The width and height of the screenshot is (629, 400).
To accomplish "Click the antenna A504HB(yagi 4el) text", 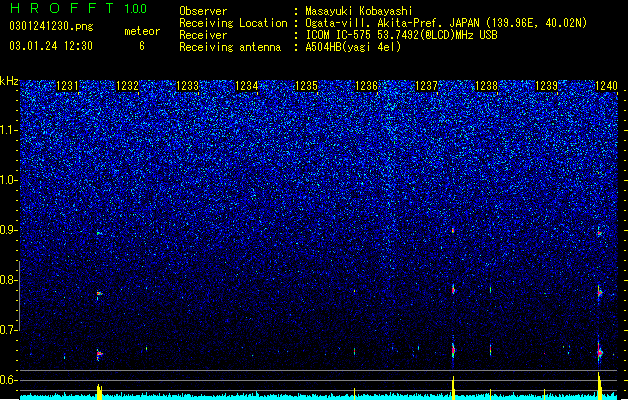I will pos(353,47).
